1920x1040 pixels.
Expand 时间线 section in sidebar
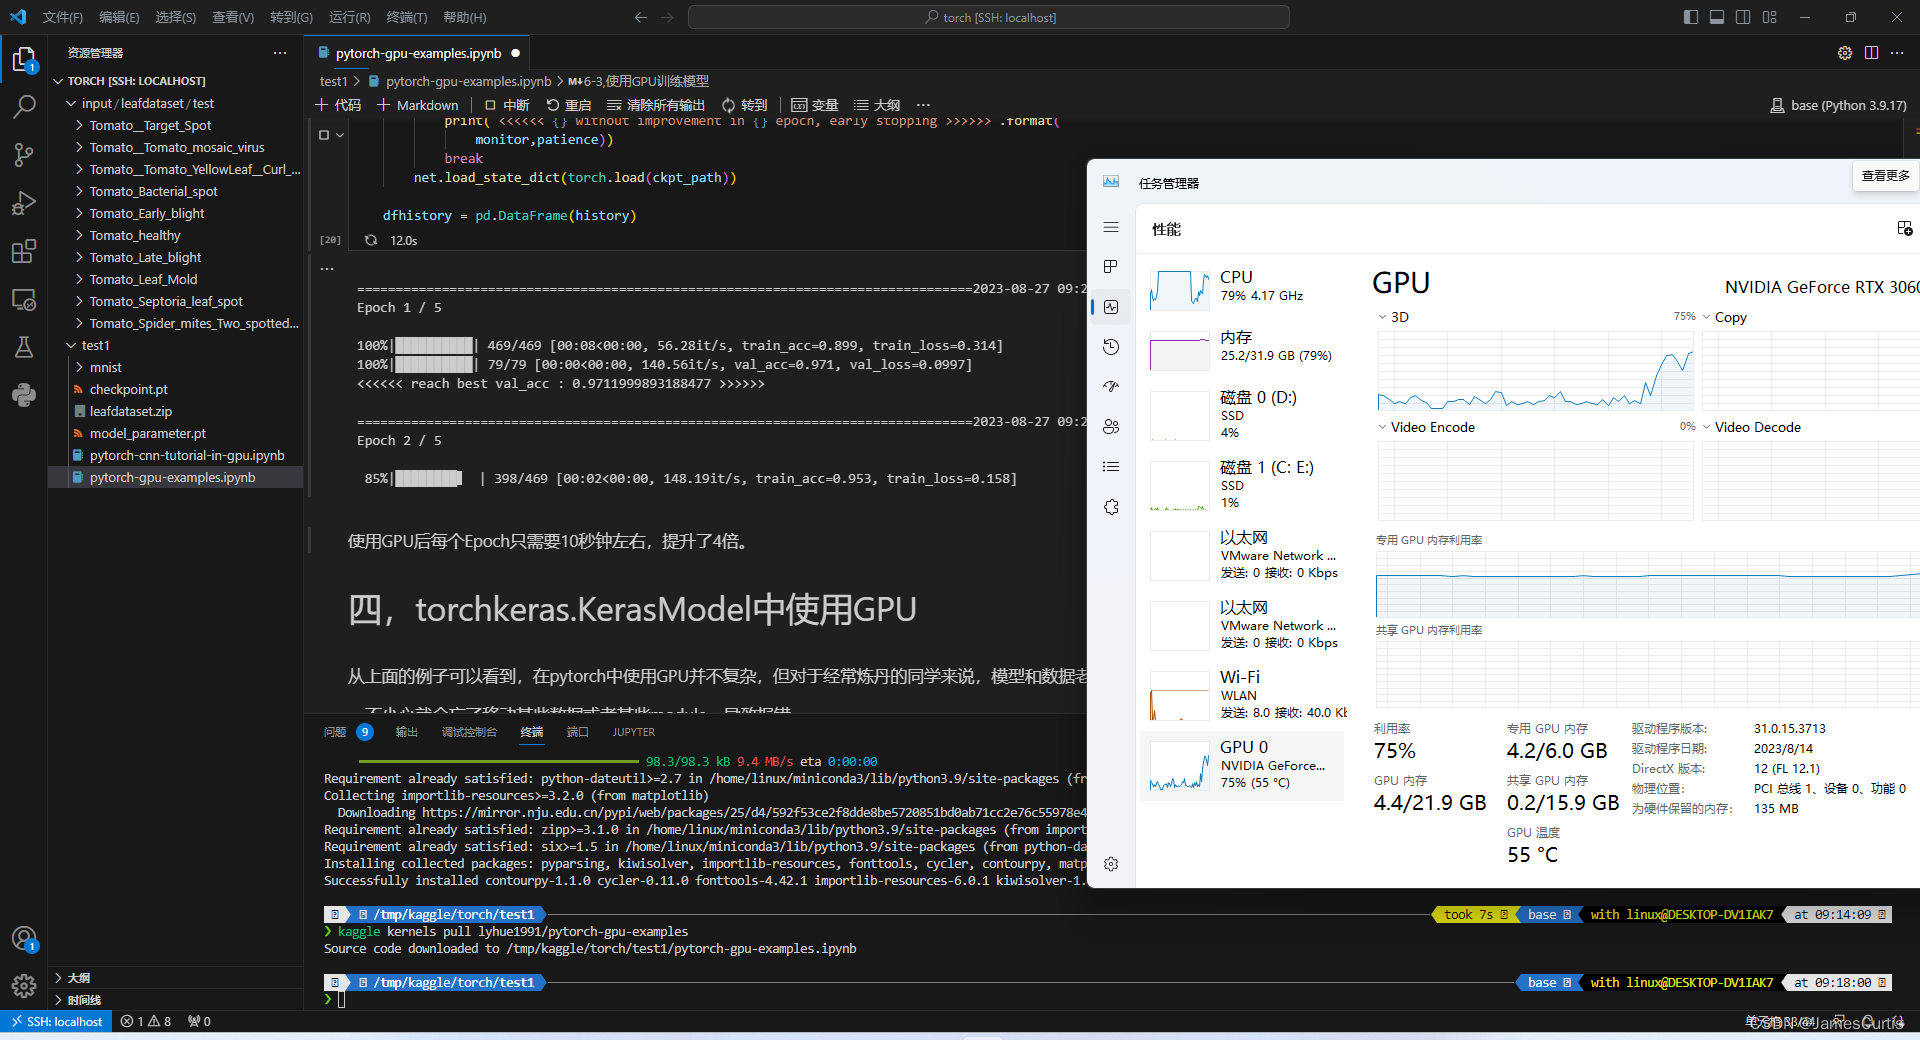176,1000
